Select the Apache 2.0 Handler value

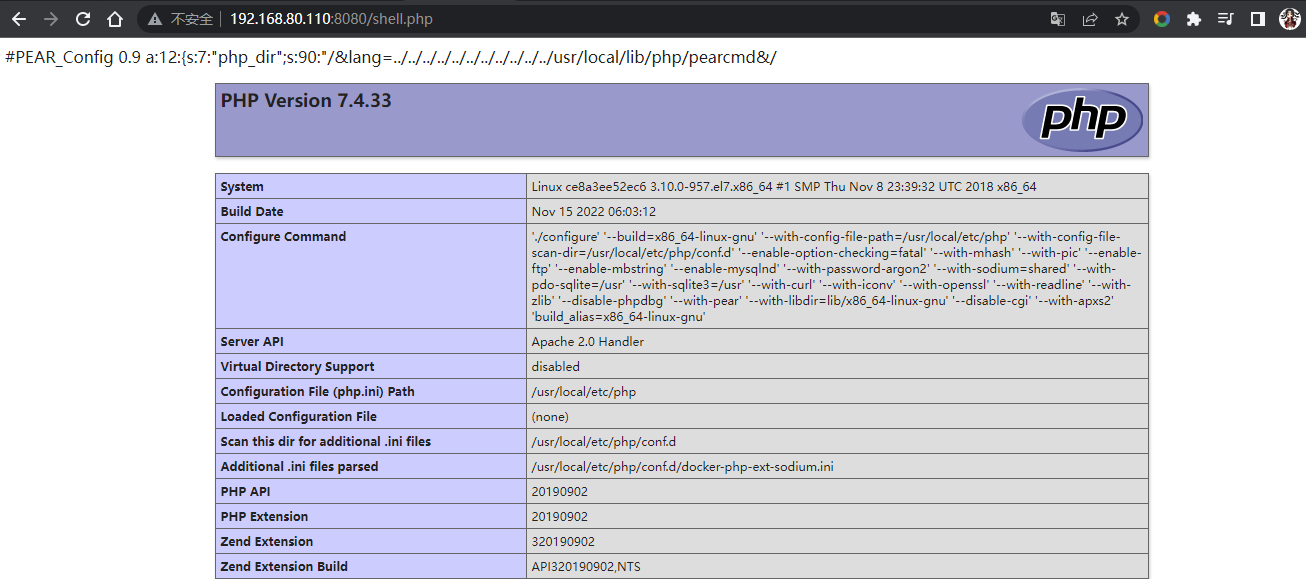[588, 342]
